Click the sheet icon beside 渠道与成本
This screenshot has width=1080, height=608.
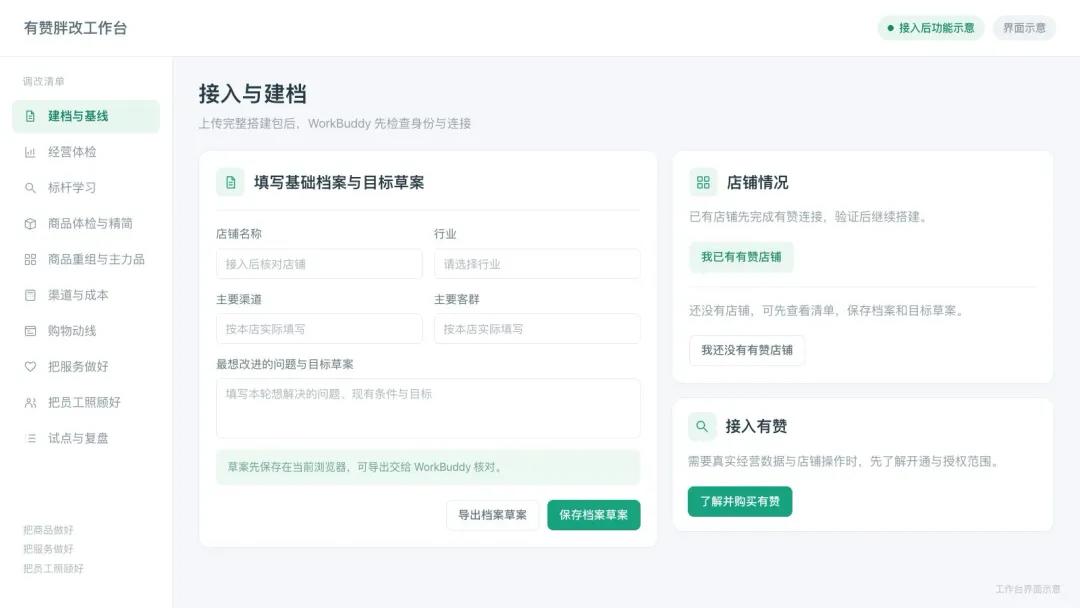tap(30, 295)
